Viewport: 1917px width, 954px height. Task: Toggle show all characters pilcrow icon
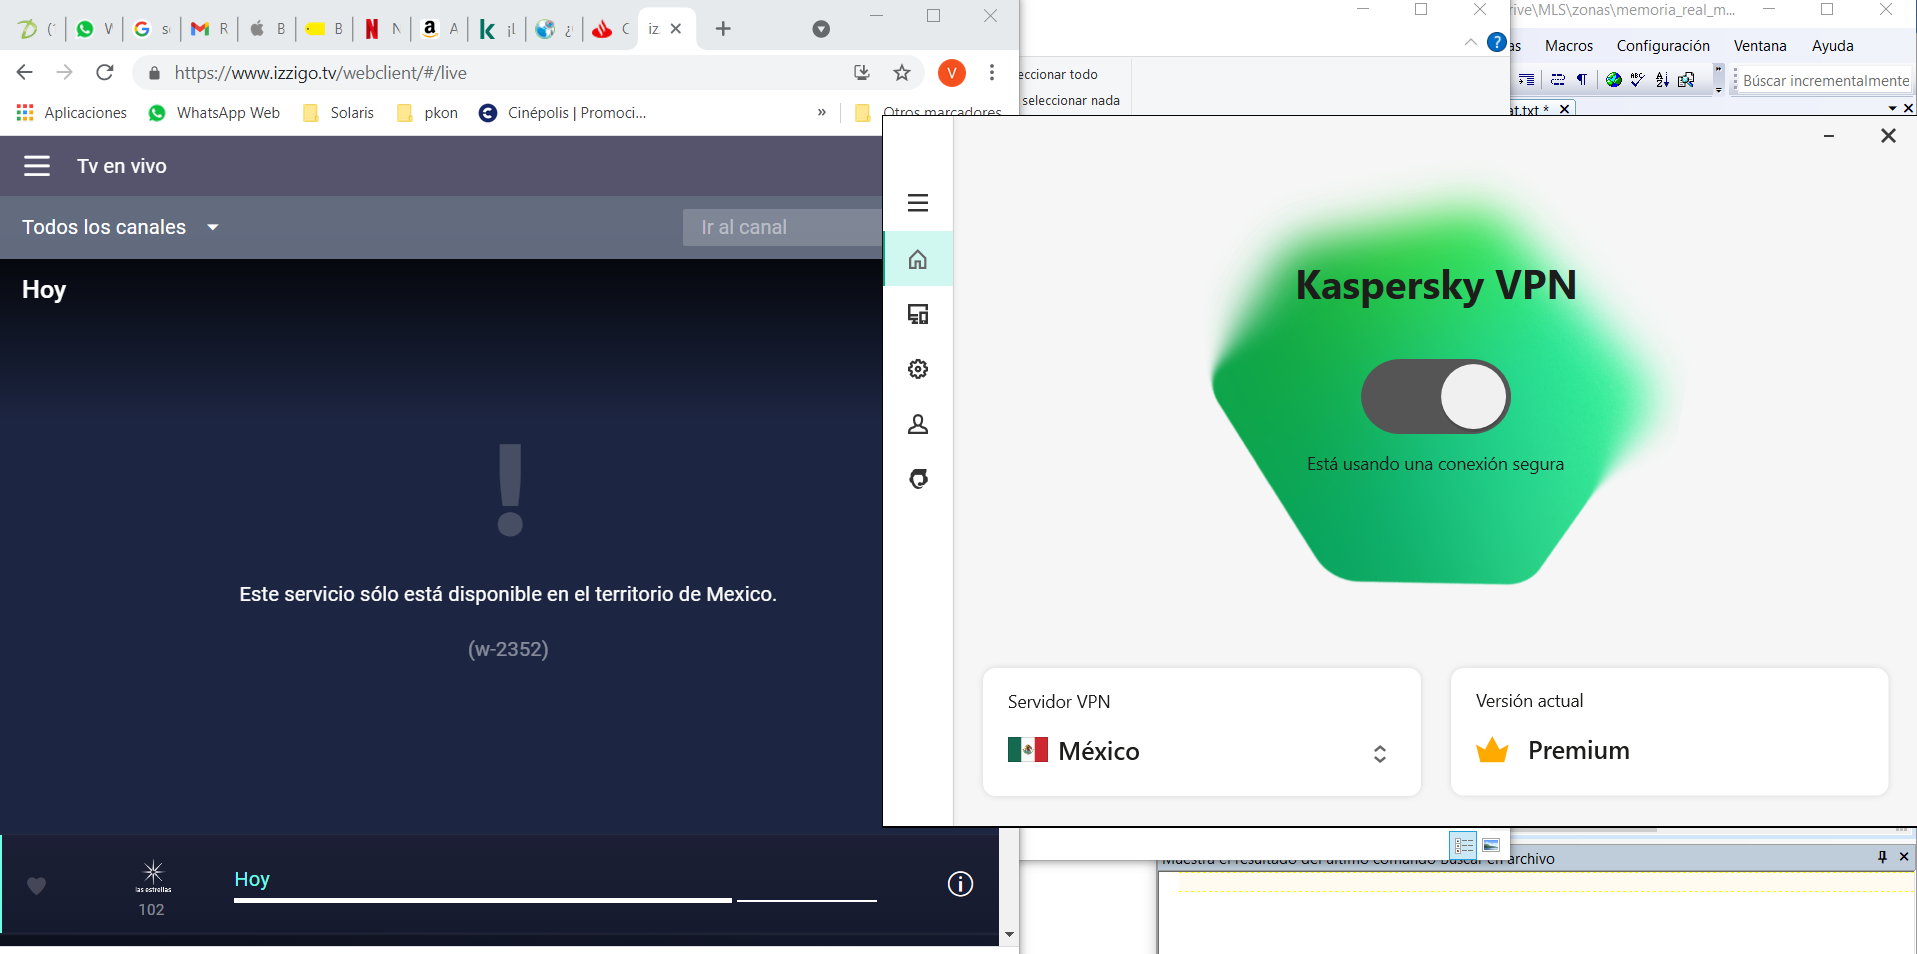1582,80
